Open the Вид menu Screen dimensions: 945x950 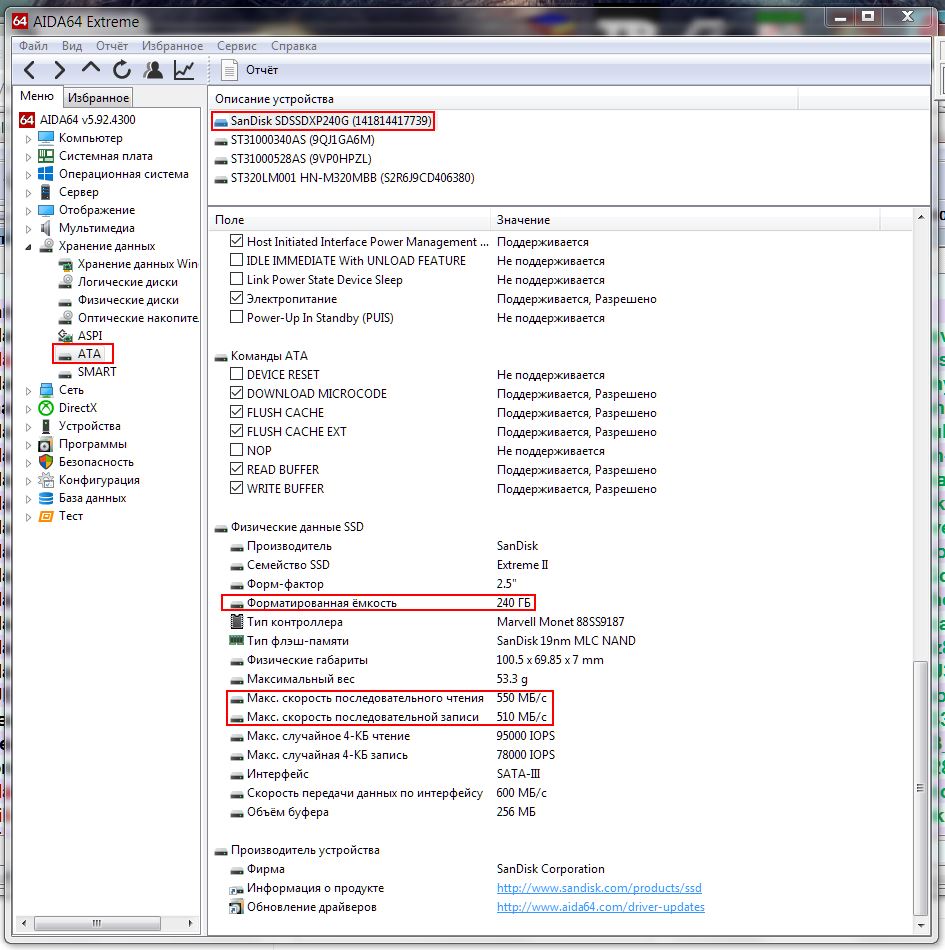[x=71, y=46]
